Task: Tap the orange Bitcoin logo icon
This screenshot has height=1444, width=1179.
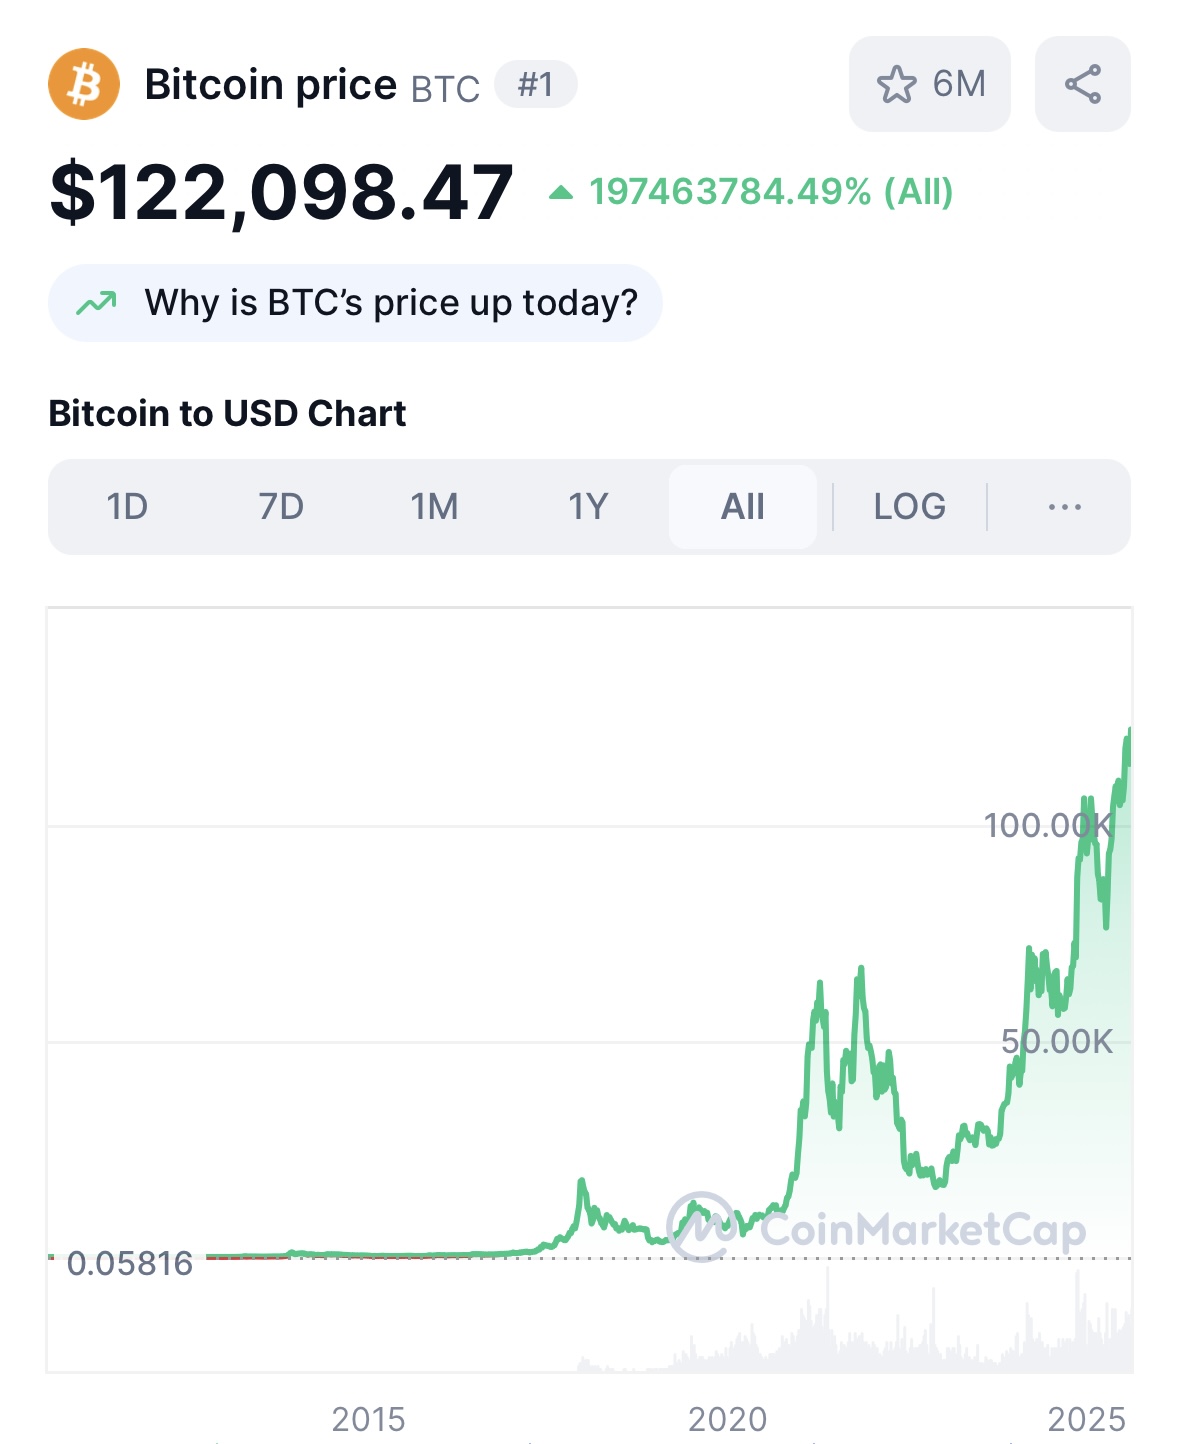Action: (x=84, y=84)
